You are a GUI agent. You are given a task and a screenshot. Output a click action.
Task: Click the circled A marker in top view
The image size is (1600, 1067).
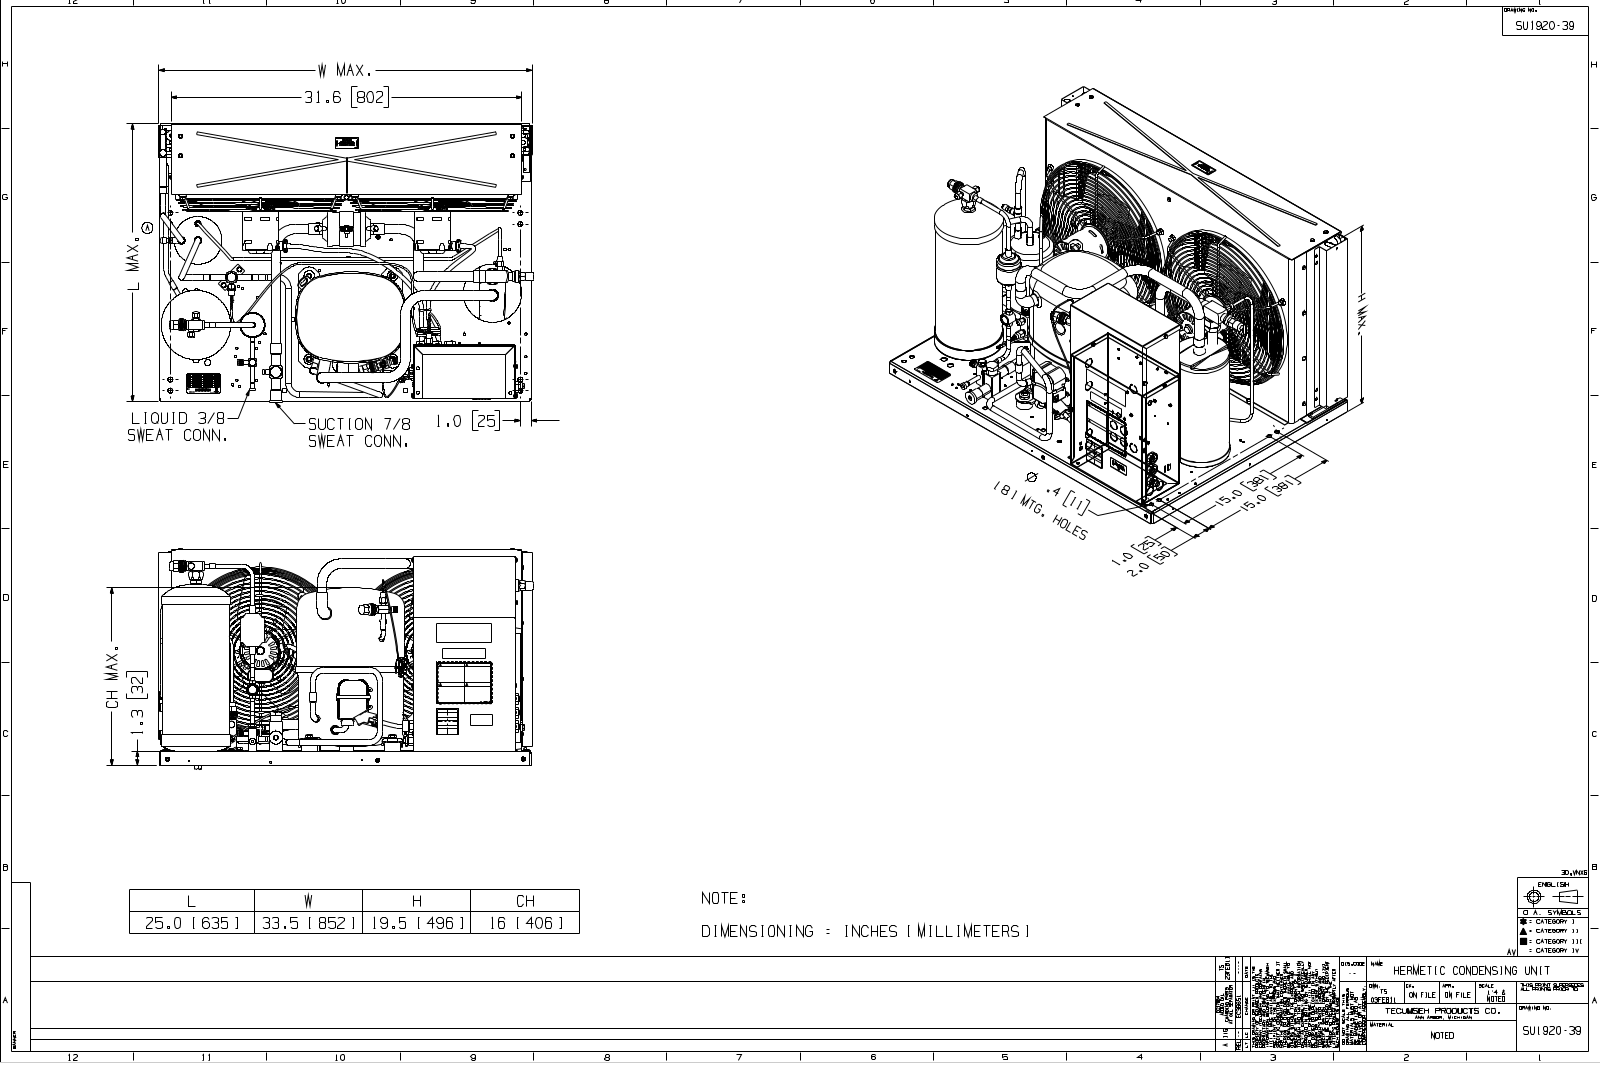click(x=148, y=228)
